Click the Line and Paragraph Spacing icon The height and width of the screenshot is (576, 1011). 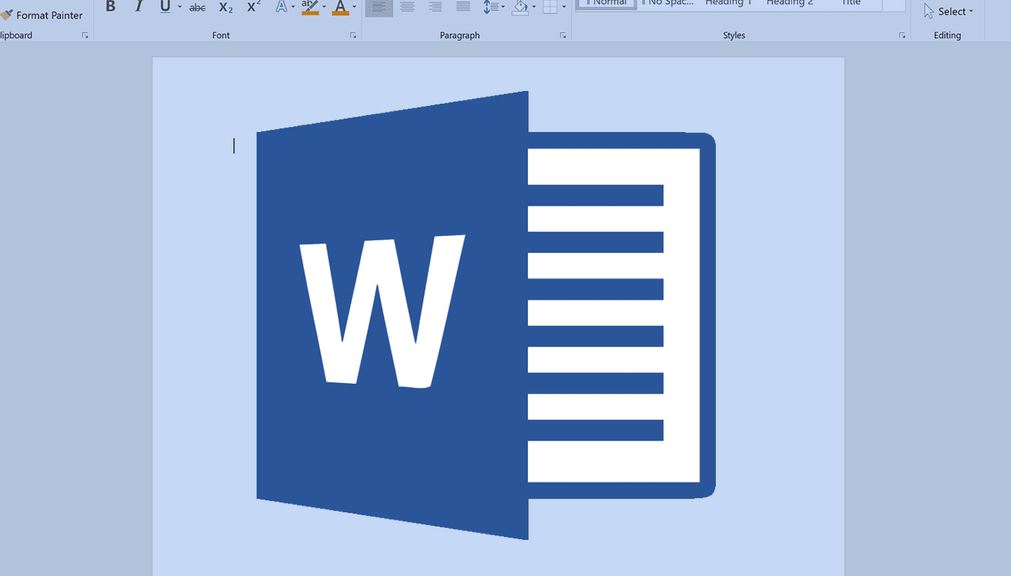490,7
